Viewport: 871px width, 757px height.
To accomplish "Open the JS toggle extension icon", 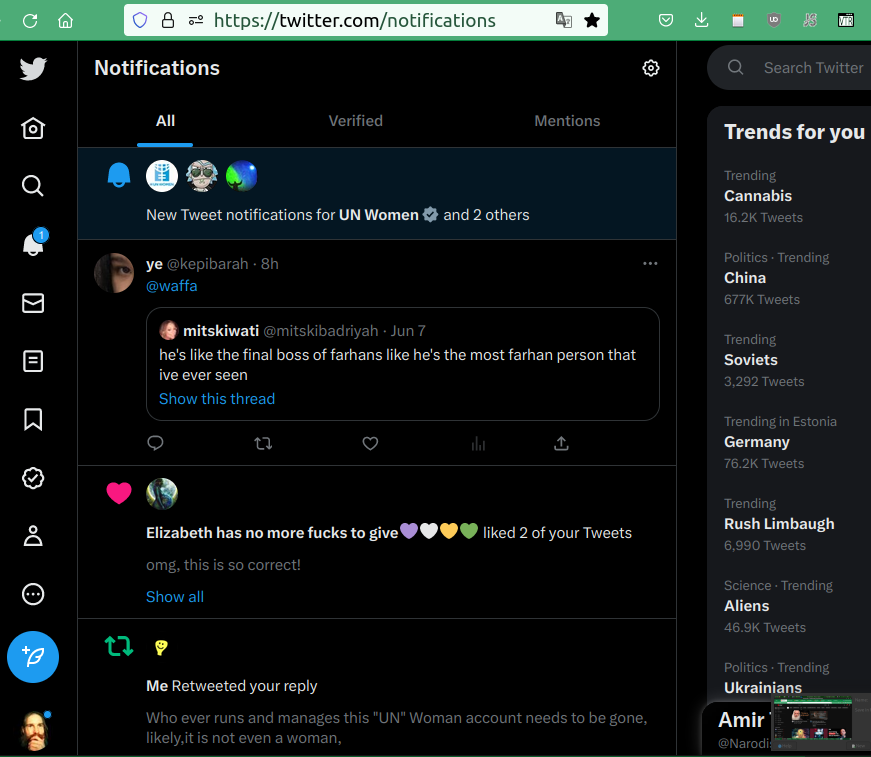I will click(x=810, y=21).
